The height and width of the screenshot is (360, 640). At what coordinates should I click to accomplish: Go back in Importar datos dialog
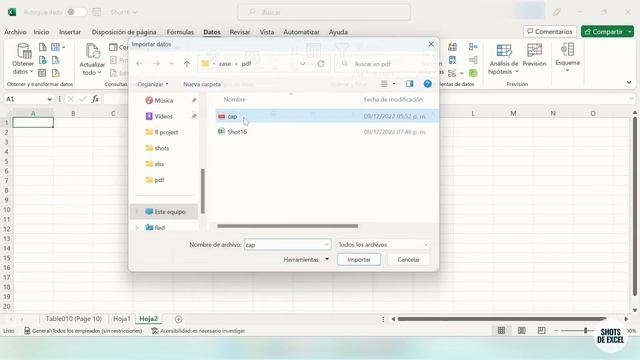(x=139, y=64)
